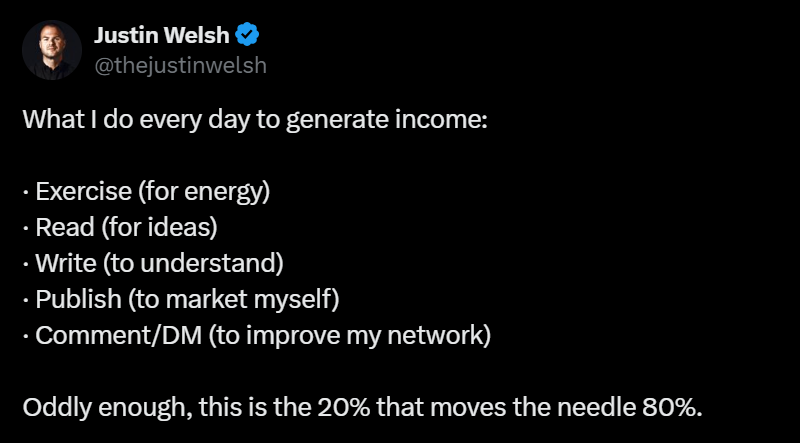Click the Justin Welsh display name

(x=162, y=35)
